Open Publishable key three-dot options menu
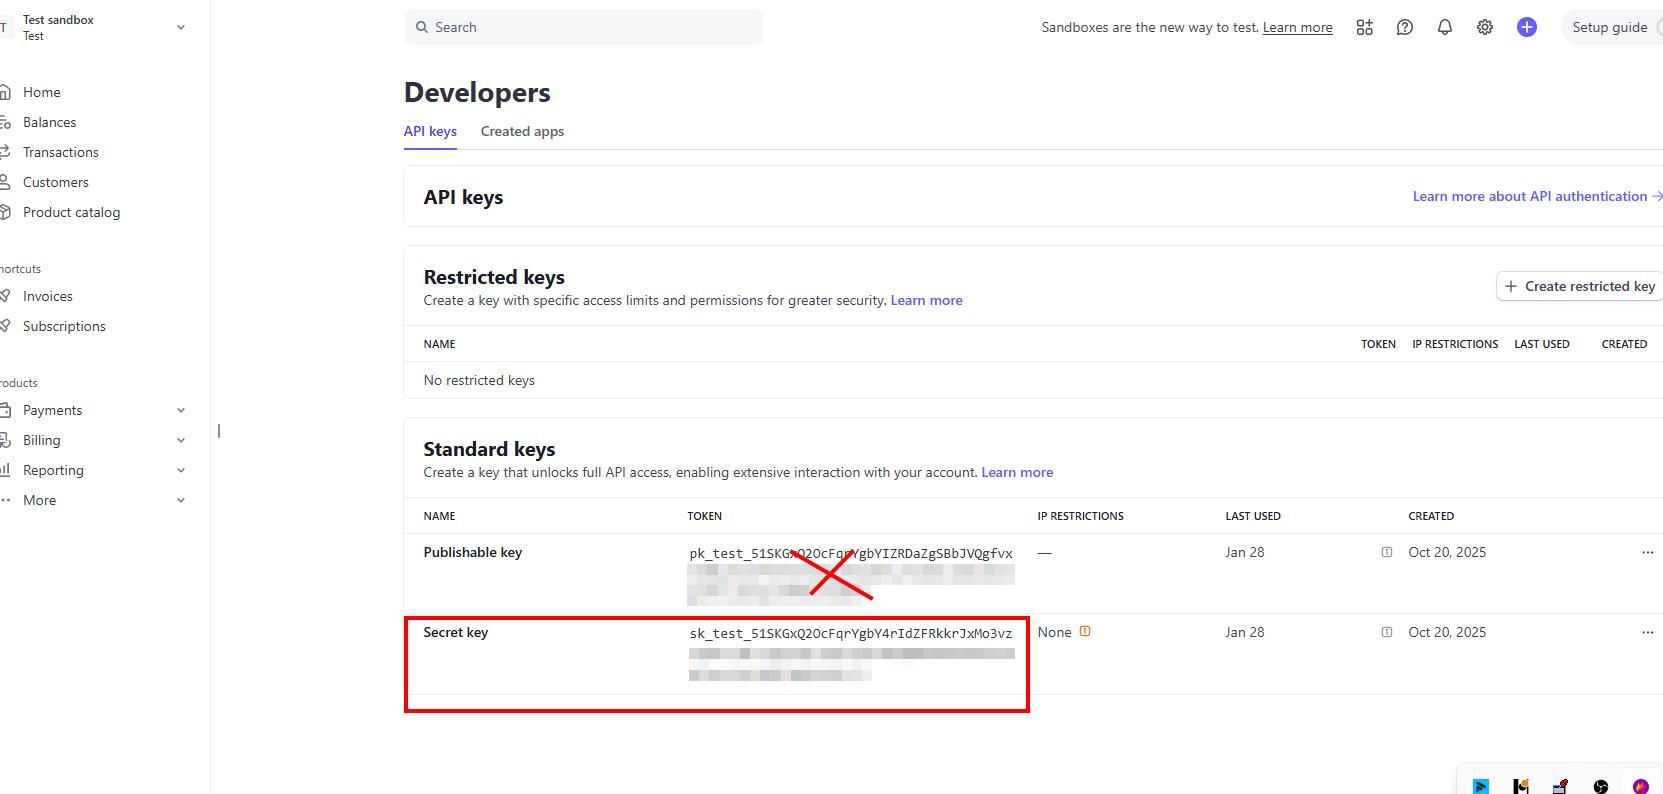1663x794 pixels. coord(1647,552)
